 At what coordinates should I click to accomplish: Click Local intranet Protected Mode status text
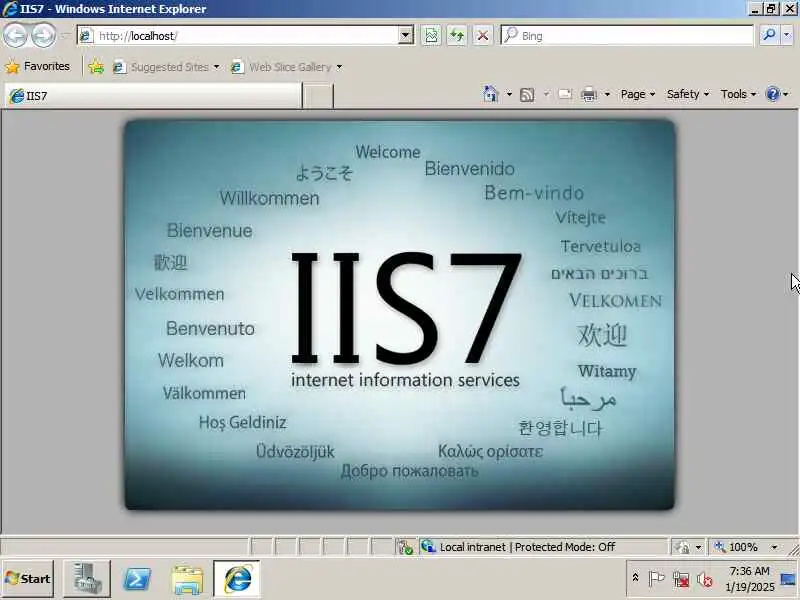coord(527,547)
